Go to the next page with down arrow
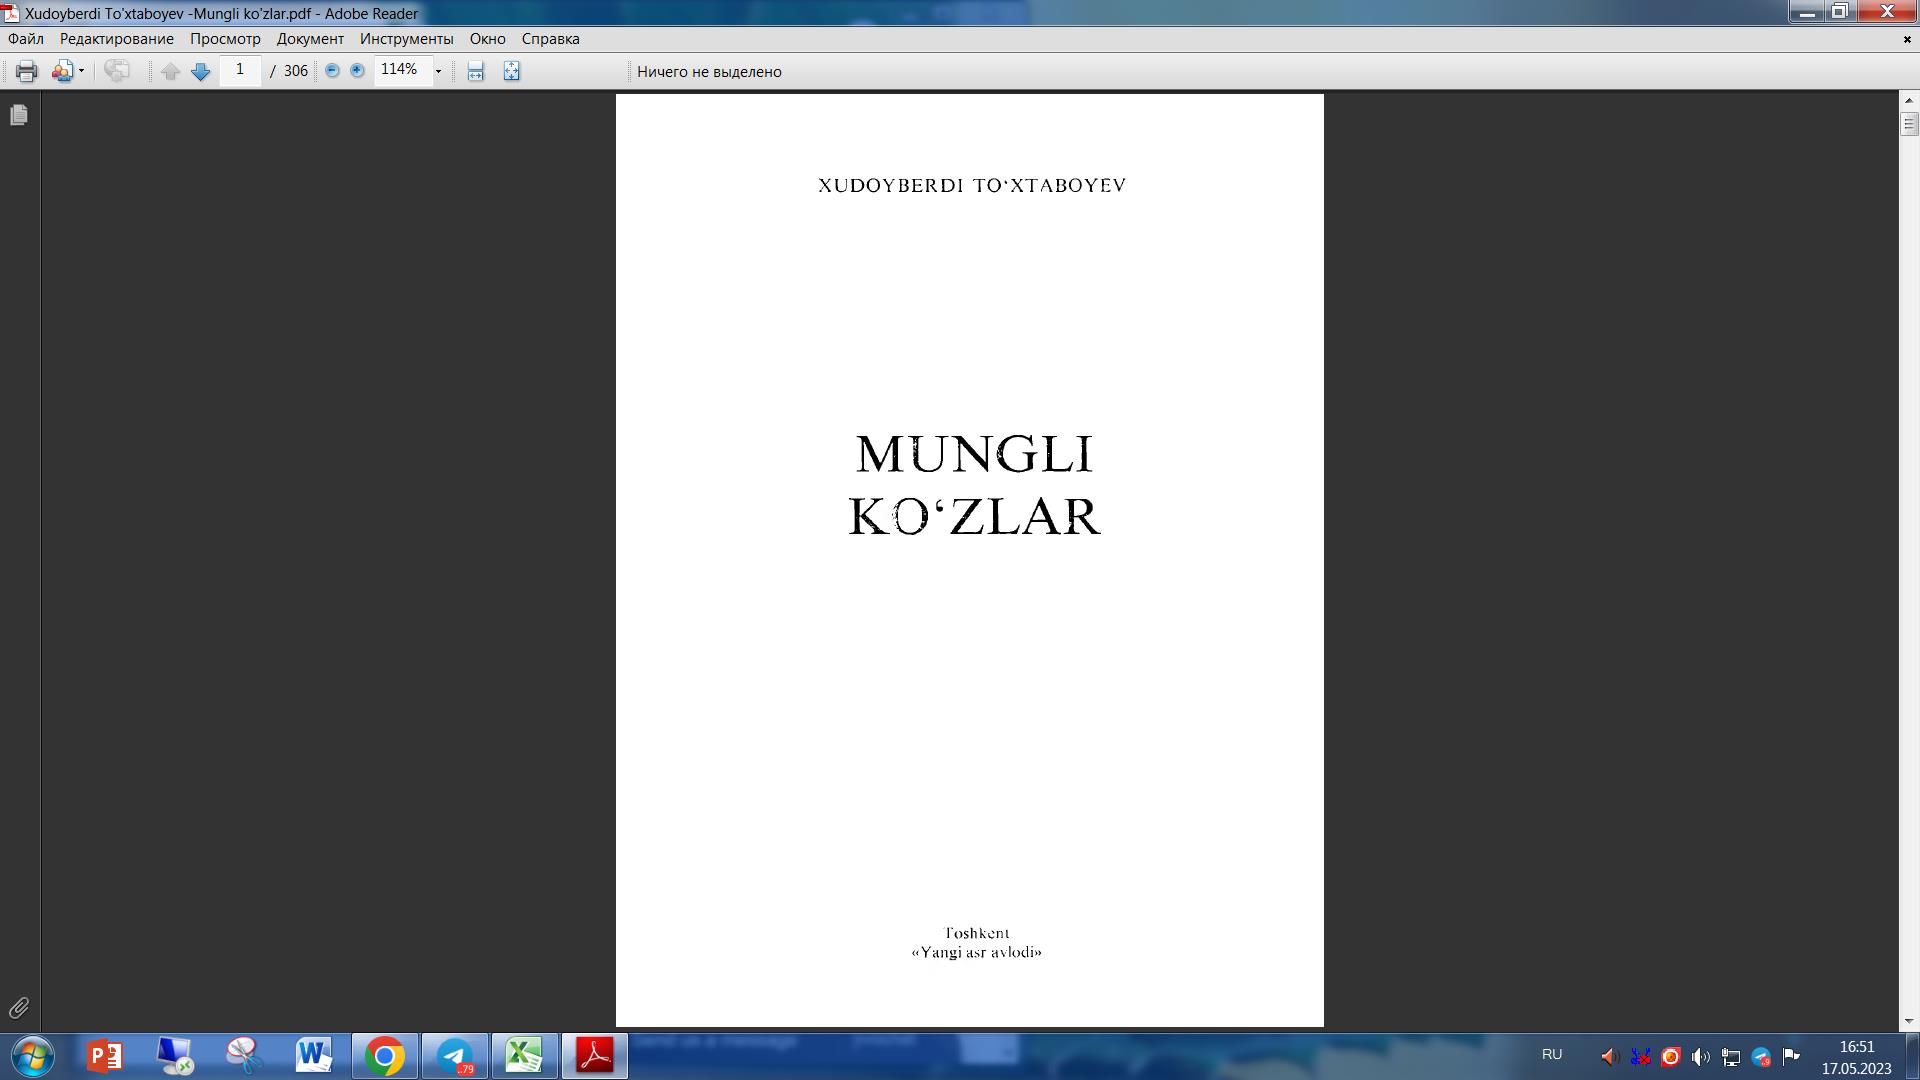 click(x=199, y=71)
